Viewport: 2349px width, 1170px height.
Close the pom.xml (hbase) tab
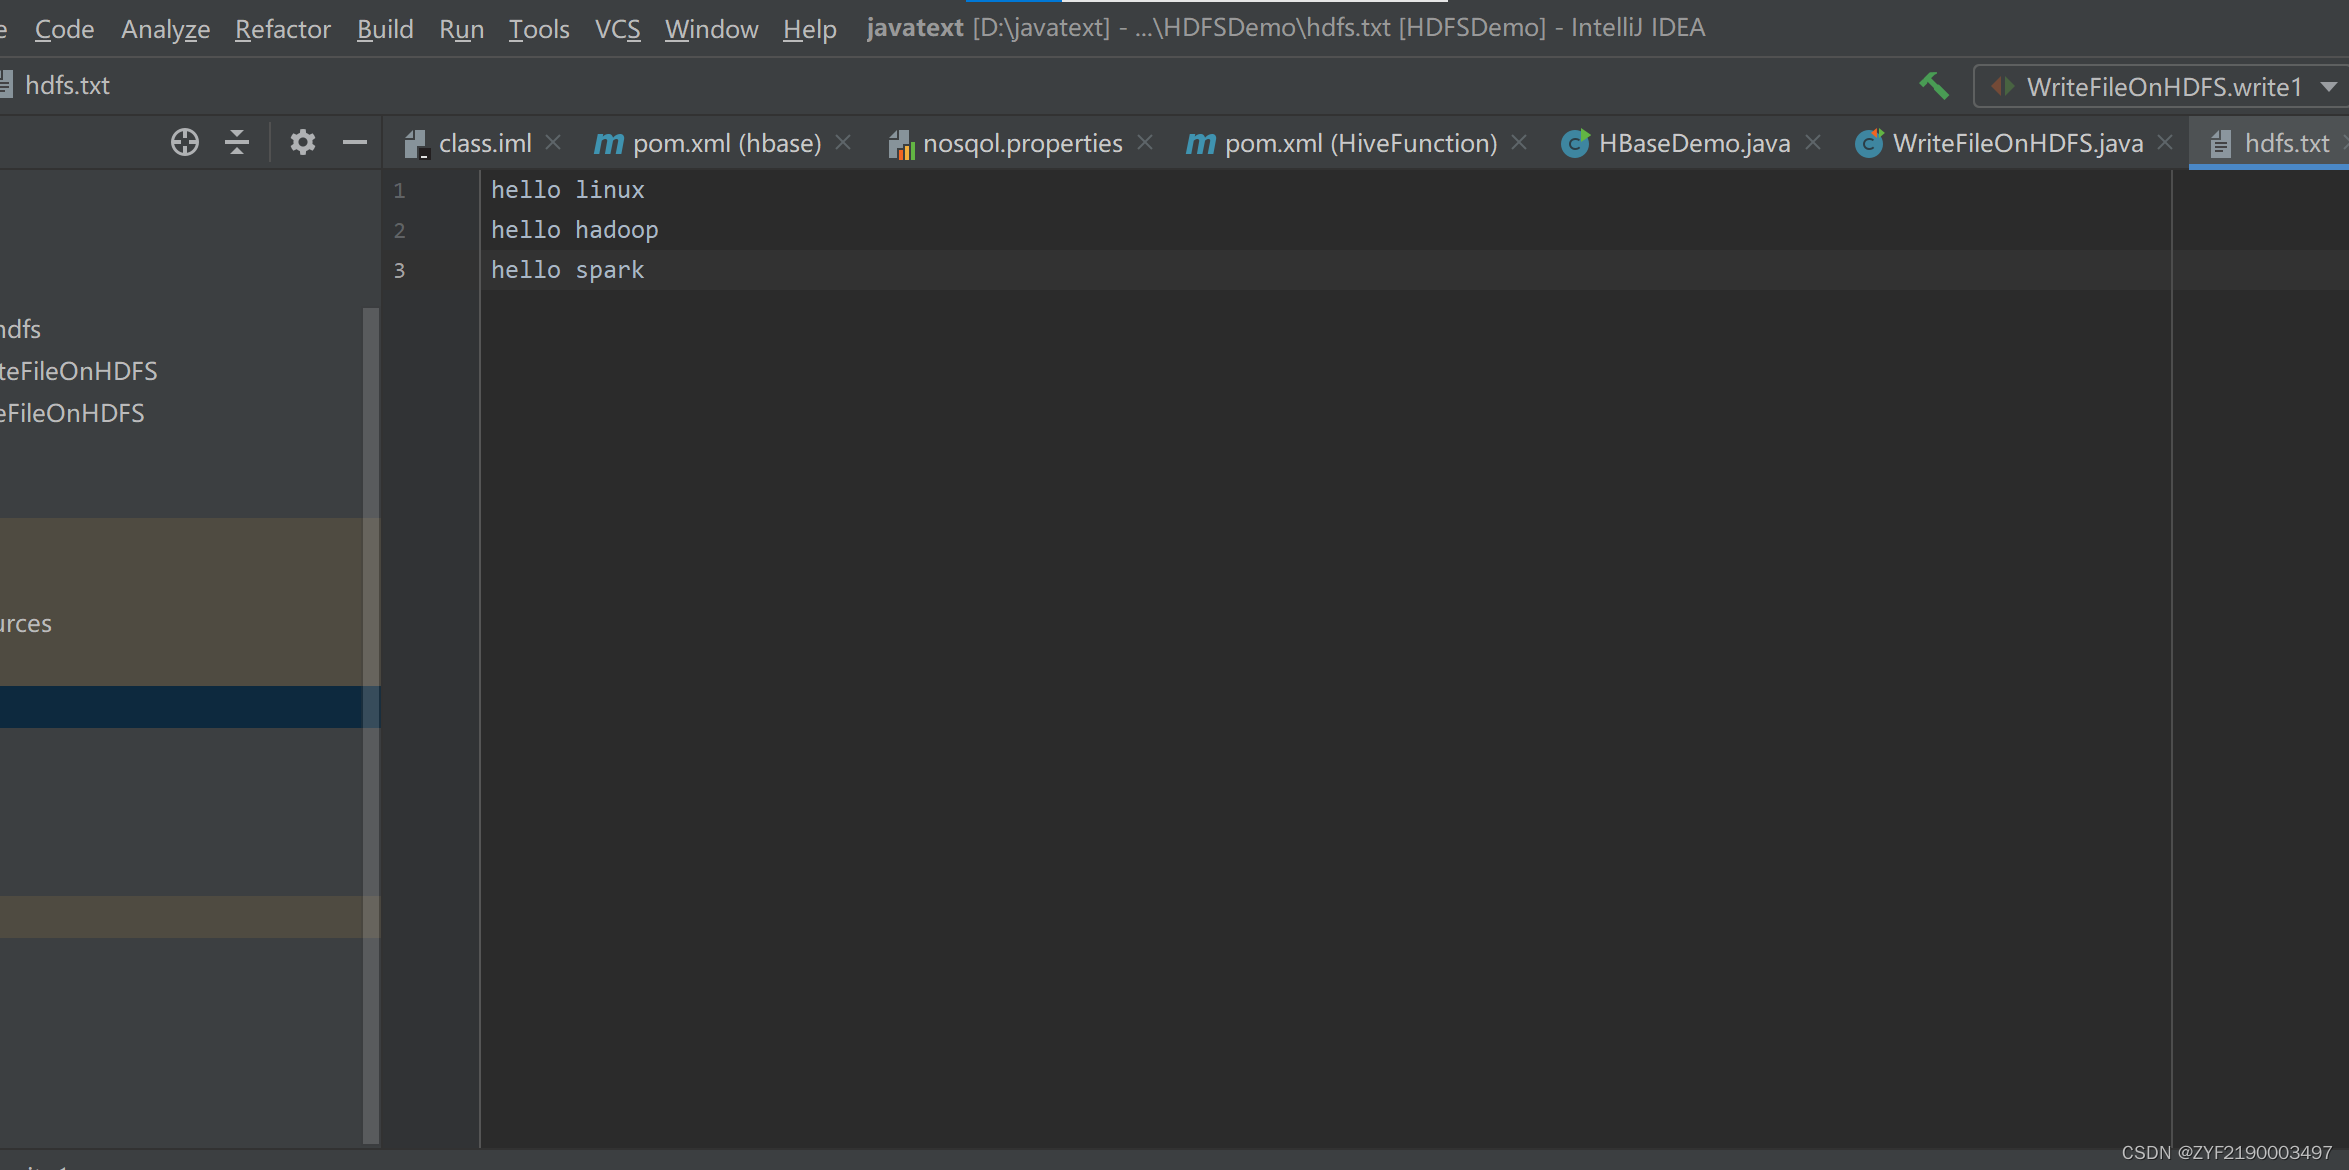(843, 143)
